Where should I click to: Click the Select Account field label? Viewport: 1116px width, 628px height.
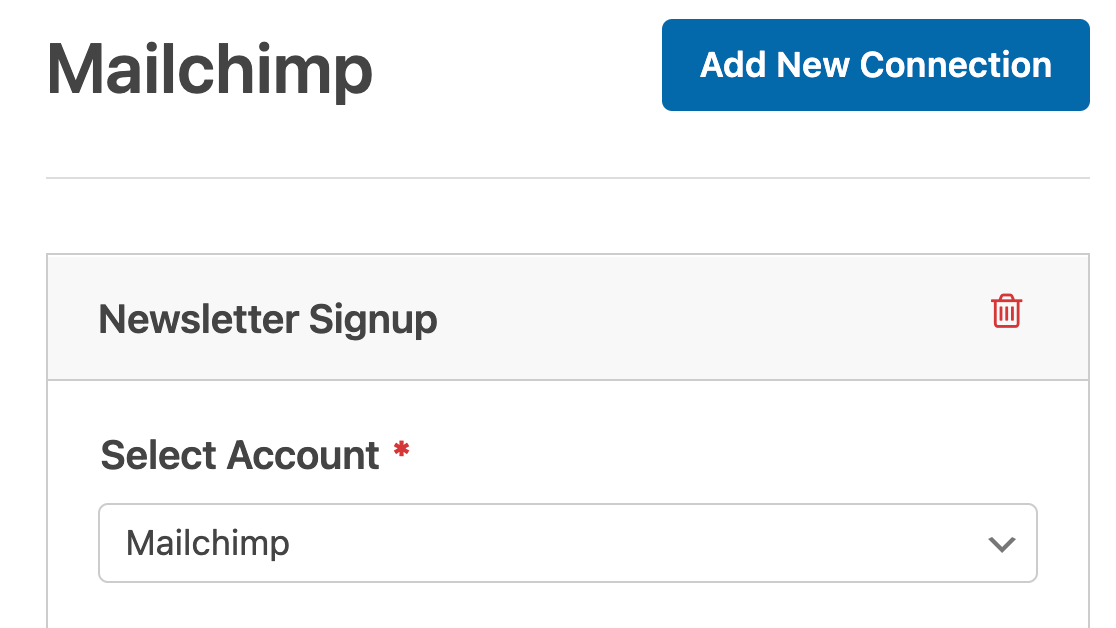click(x=240, y=455)
